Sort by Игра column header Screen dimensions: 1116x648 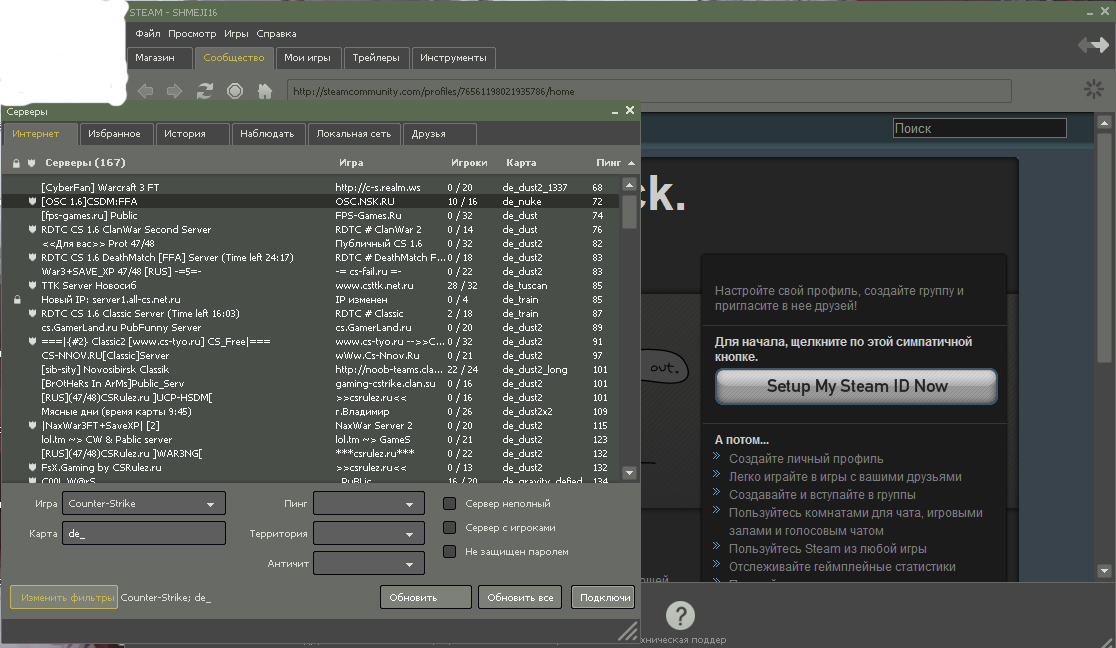pos(351,163)
